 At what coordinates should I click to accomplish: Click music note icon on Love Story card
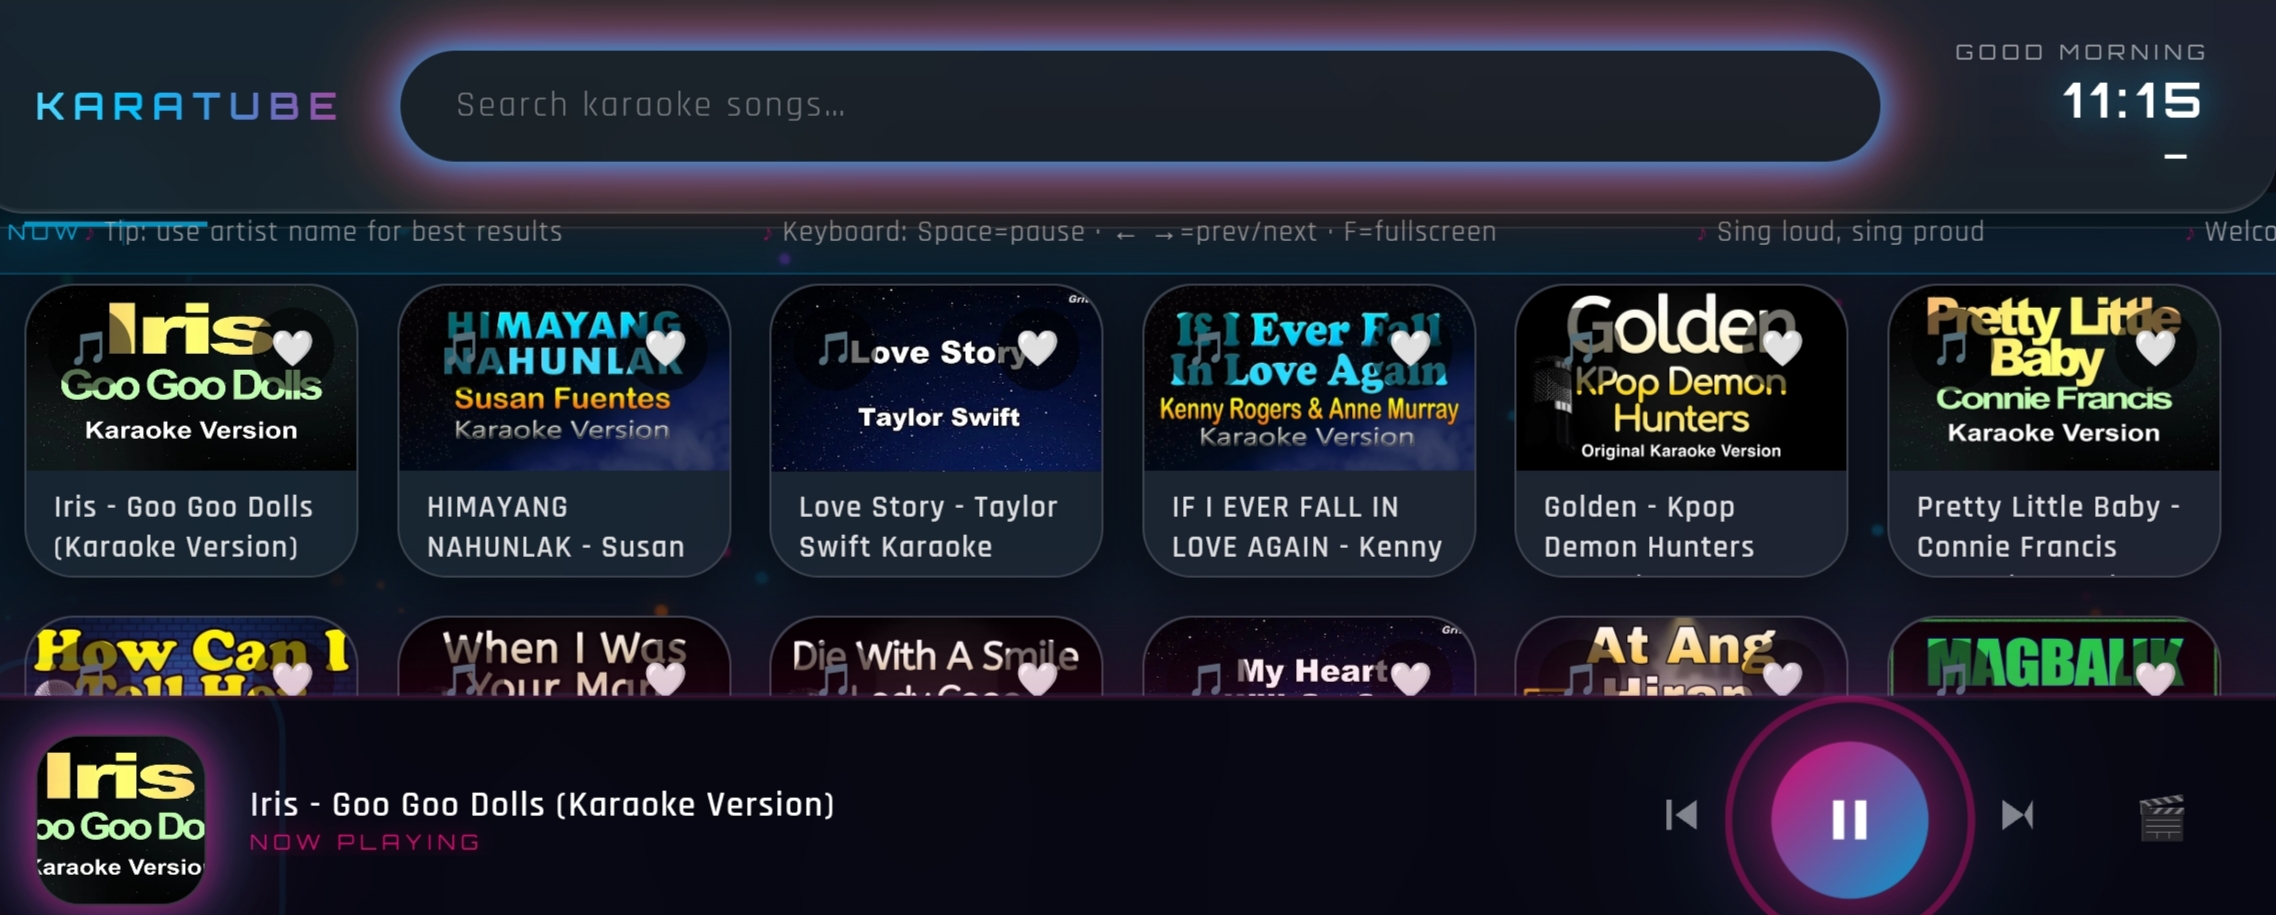click(833, 349)
